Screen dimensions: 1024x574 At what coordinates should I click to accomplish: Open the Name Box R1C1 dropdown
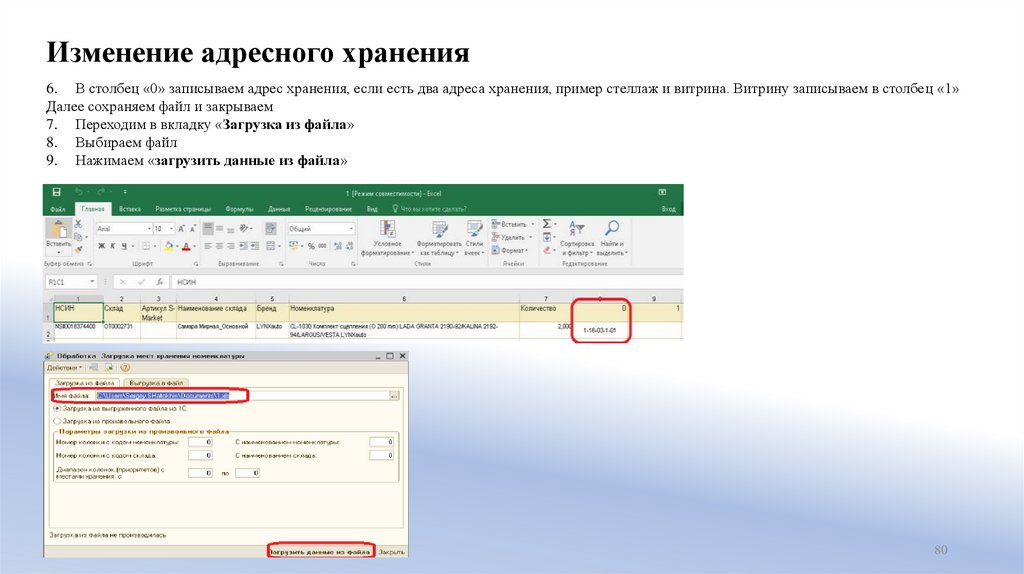(92, 281)
